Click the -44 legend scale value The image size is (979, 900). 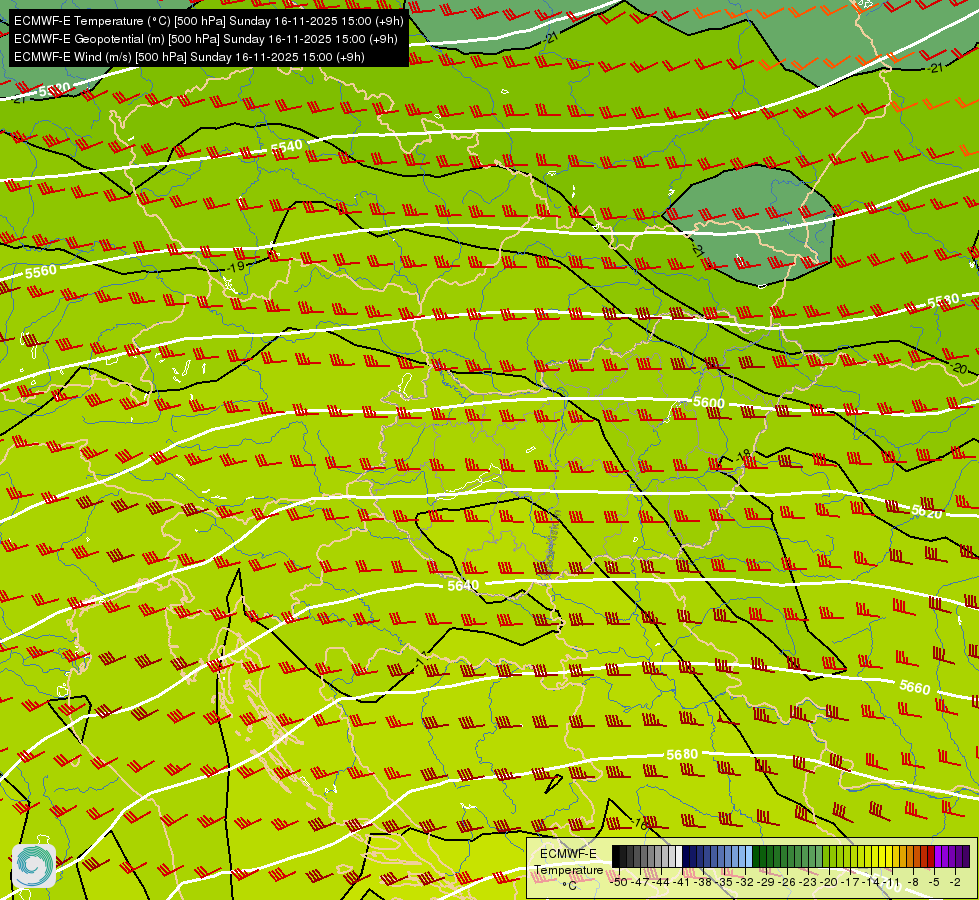click(x=661, y=883)
